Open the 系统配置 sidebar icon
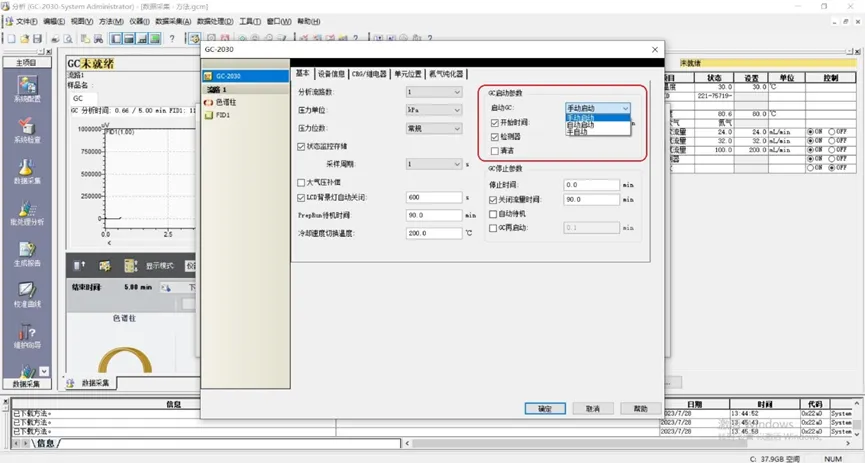This screenshot has height=463, width=865. coord(27,87)
